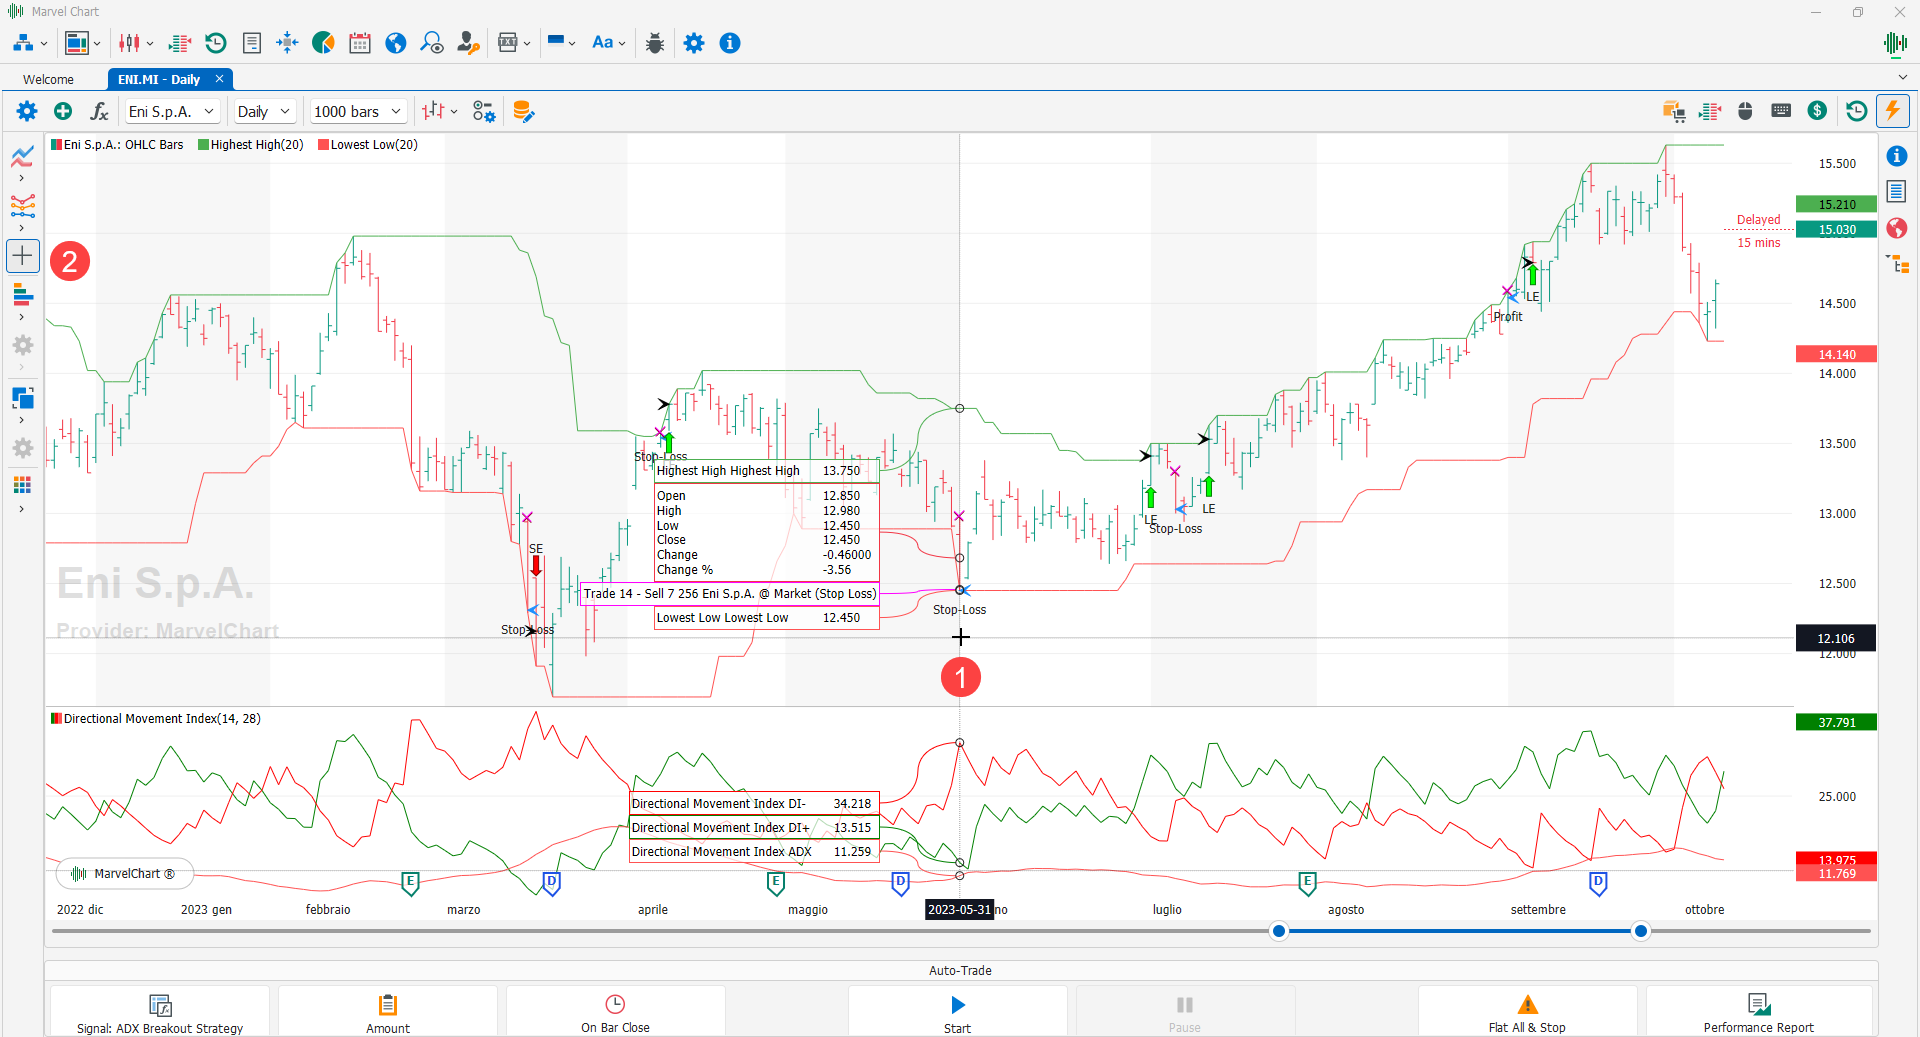Click the candlestick chart type icon in main toolbar
This screenshot has height=1037, width=1920.
click(129, 43)
